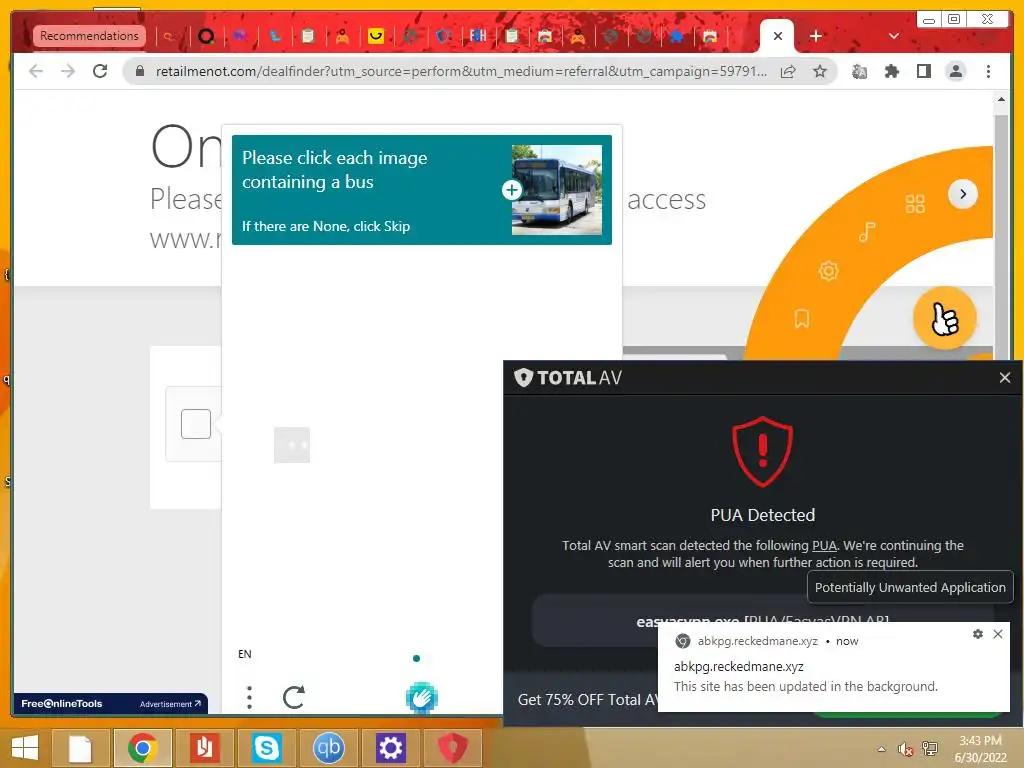
Task: Open the red hand app in the taskbar
Action: tap(204, 748)
